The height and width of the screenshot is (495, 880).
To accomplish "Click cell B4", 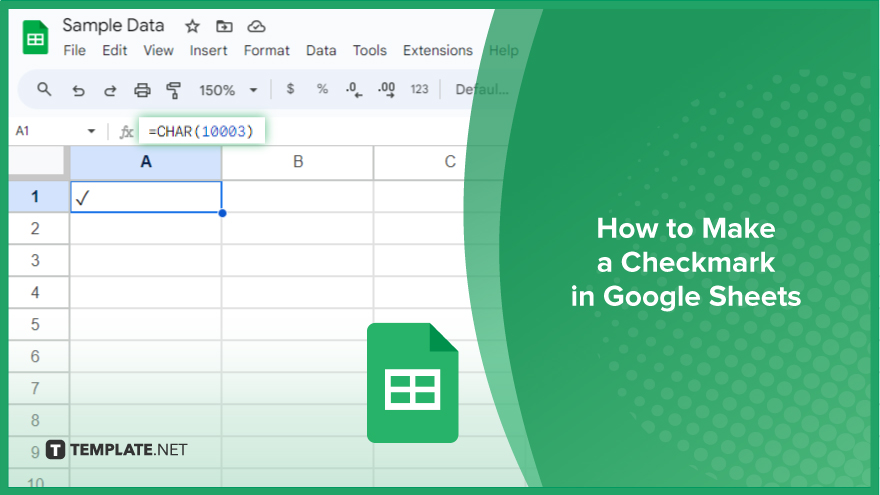I will [298, 292].
